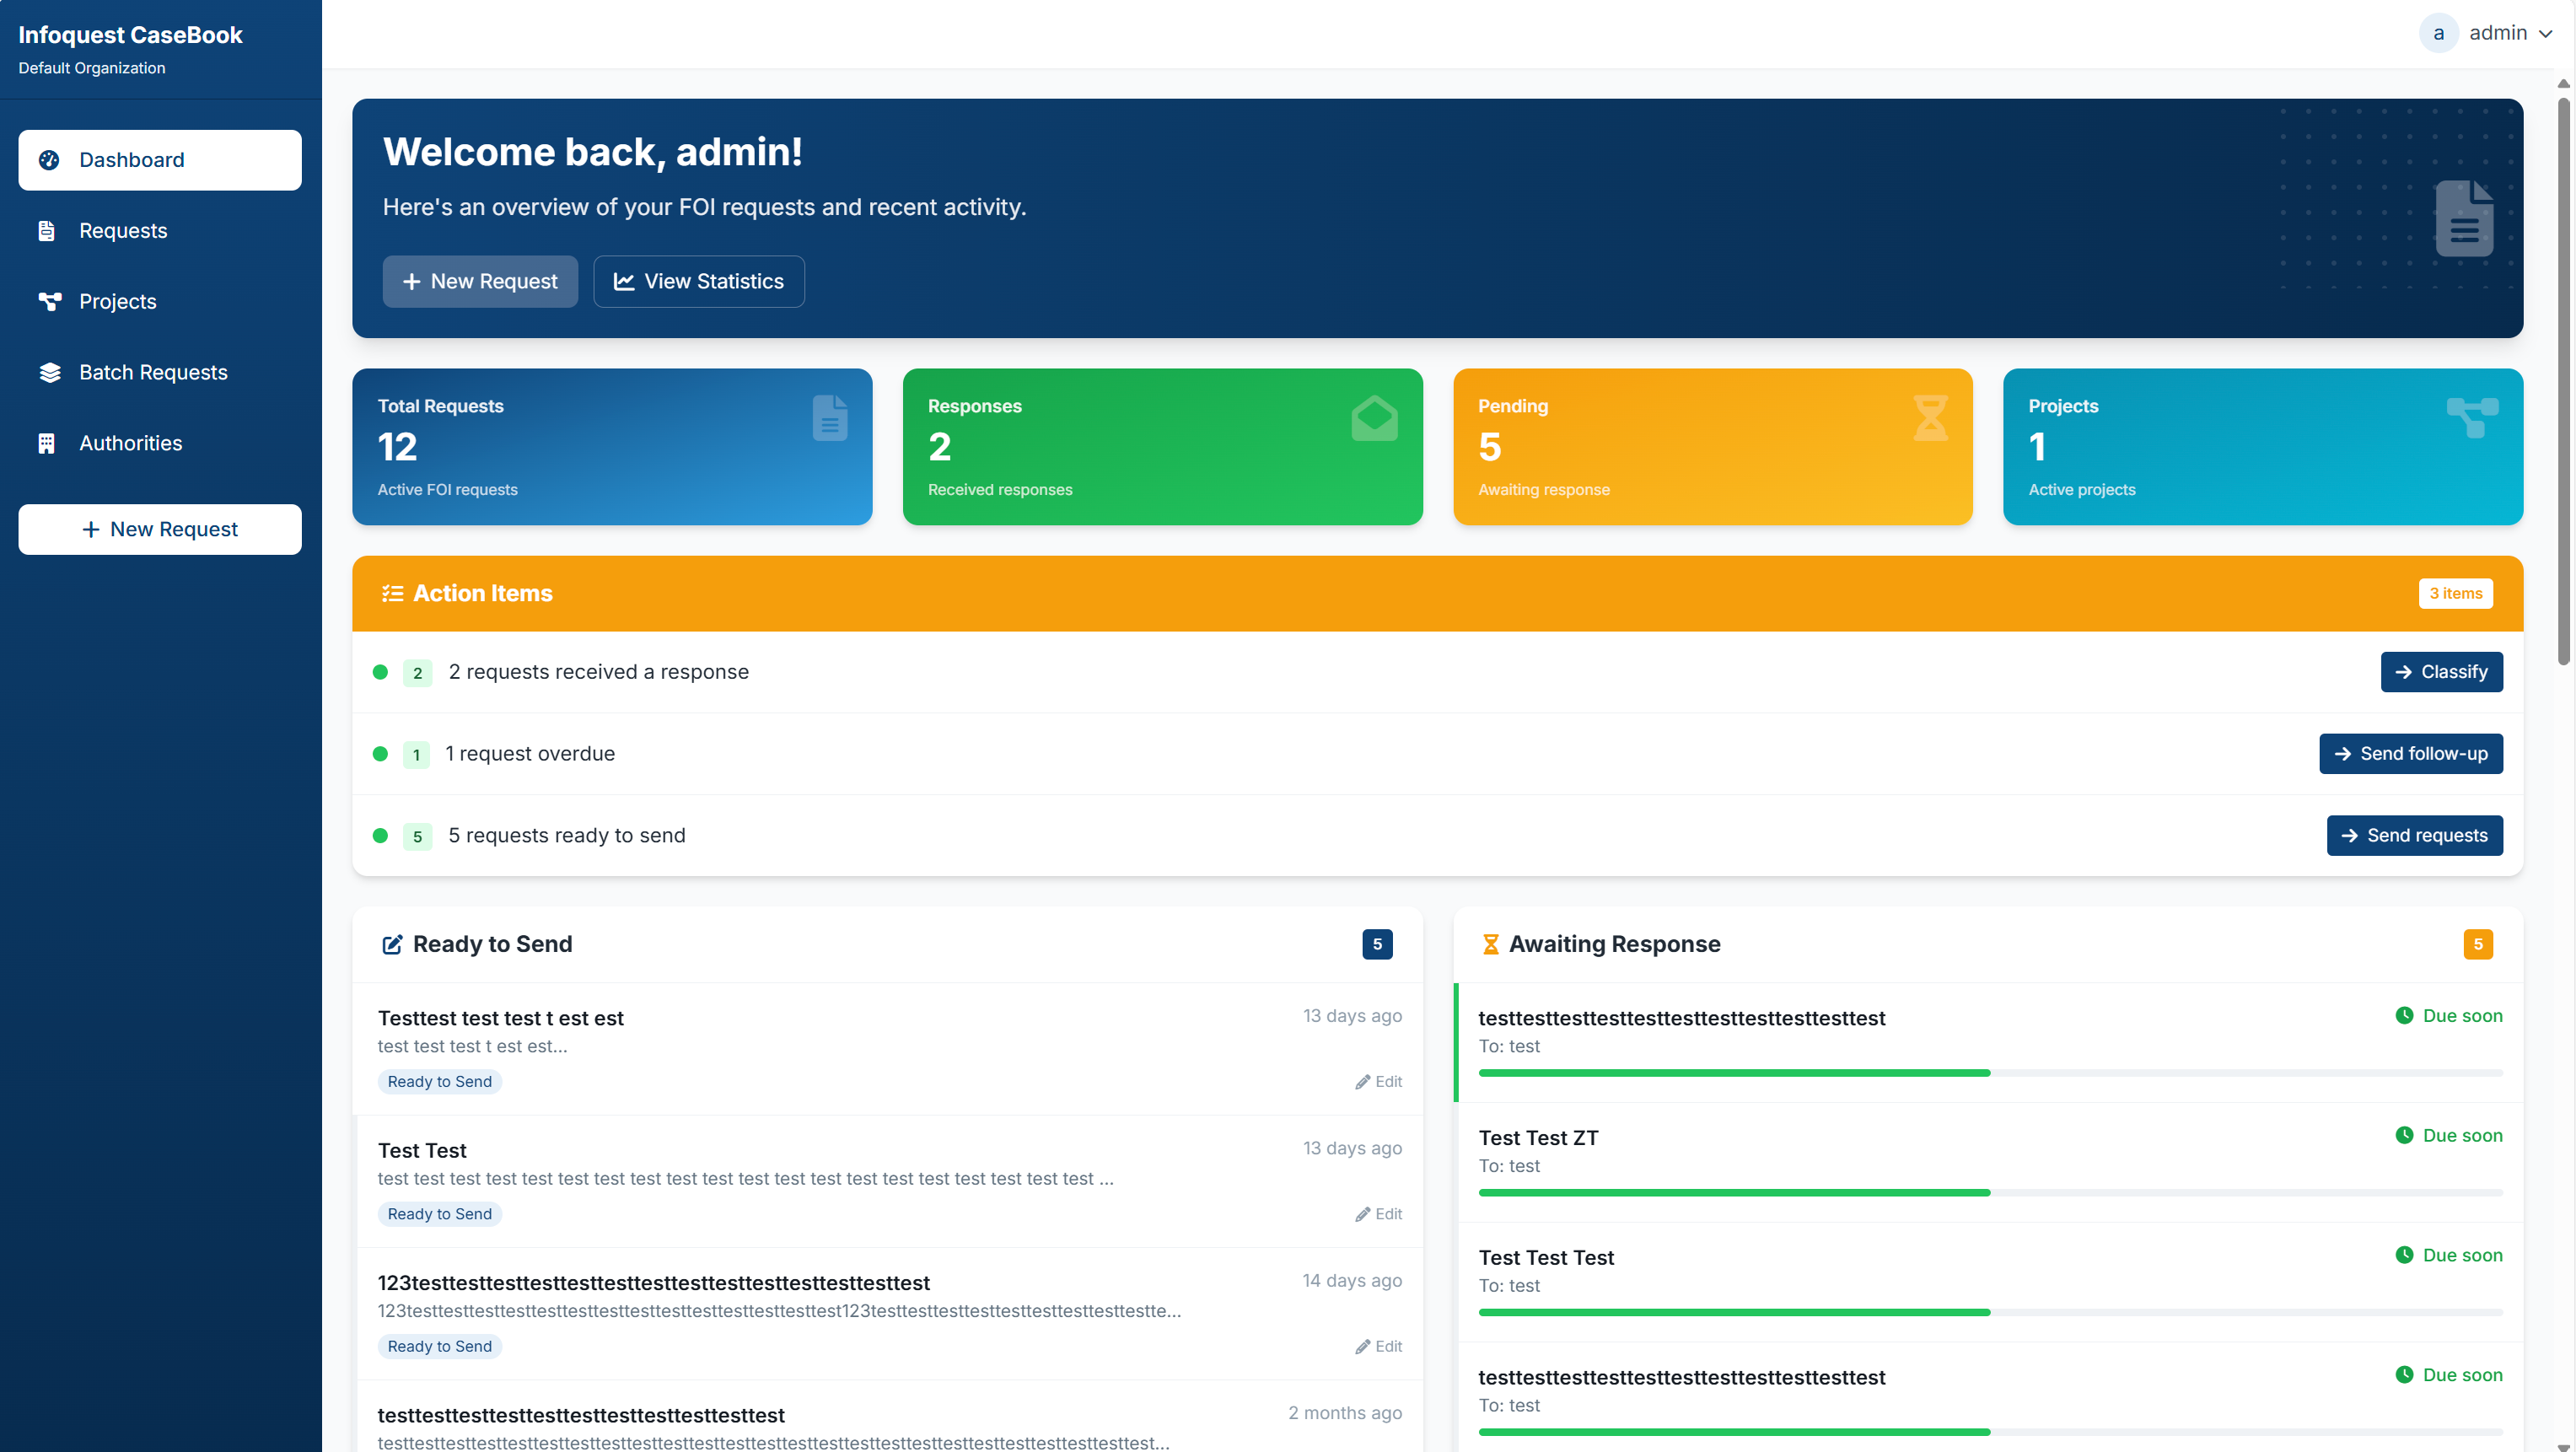
Task: Click the progress bar under Test Test ZT
Action: tap(1990, 1192)
